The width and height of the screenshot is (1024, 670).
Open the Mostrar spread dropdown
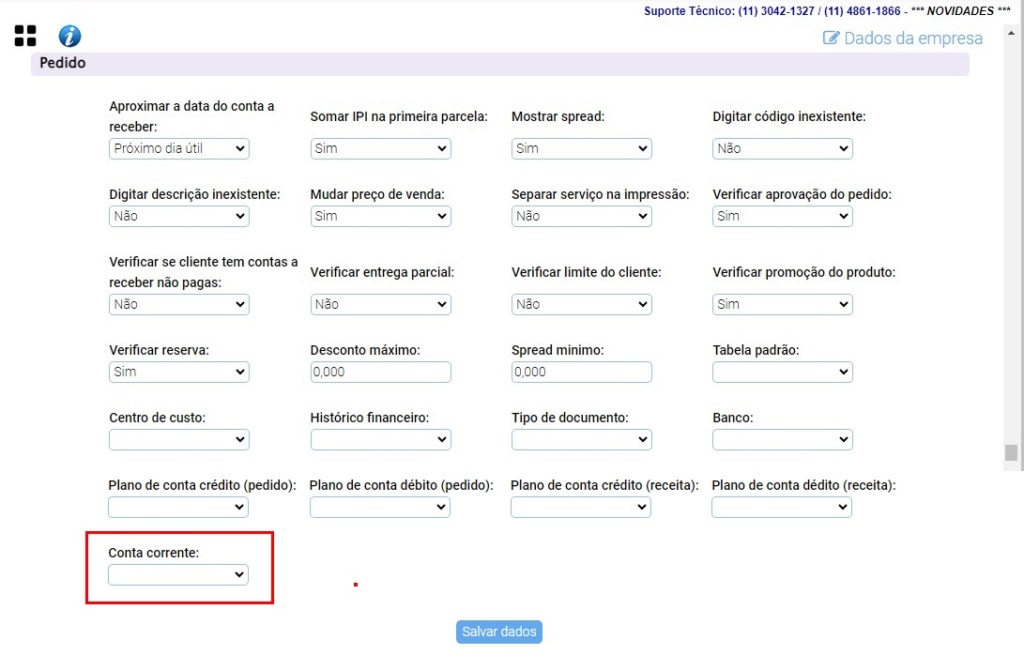pyautogui.click(x=581, y=148)
